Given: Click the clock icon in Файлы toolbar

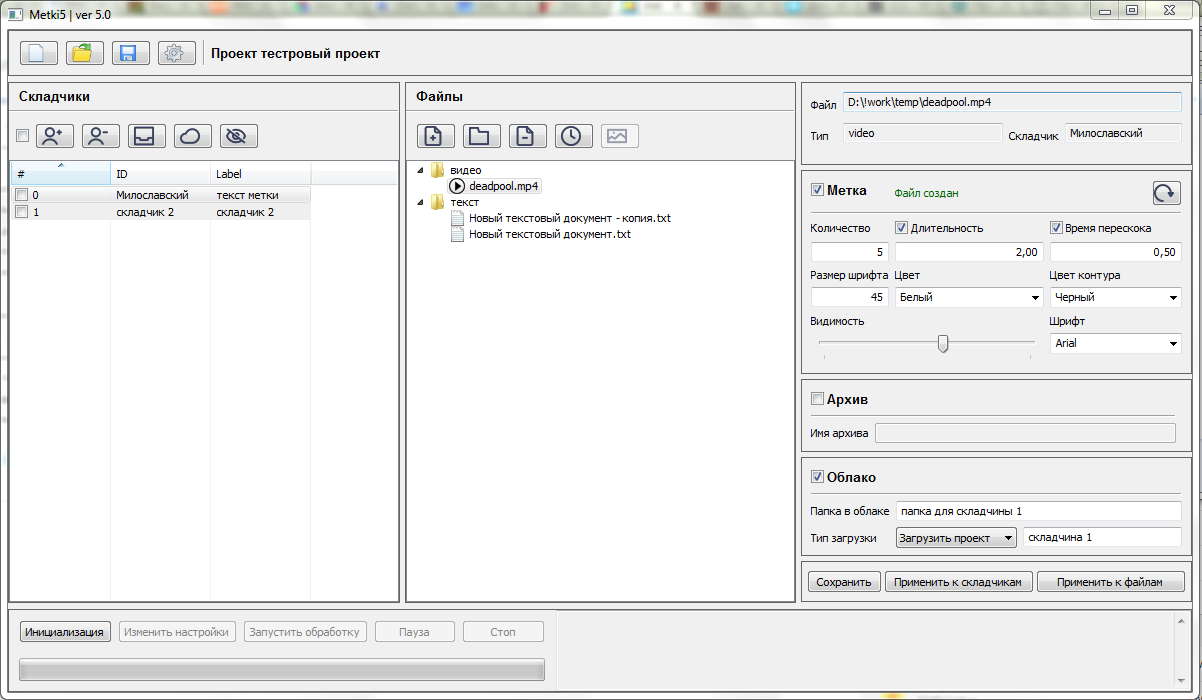Looking at the screenshot, I should [571, 136].
